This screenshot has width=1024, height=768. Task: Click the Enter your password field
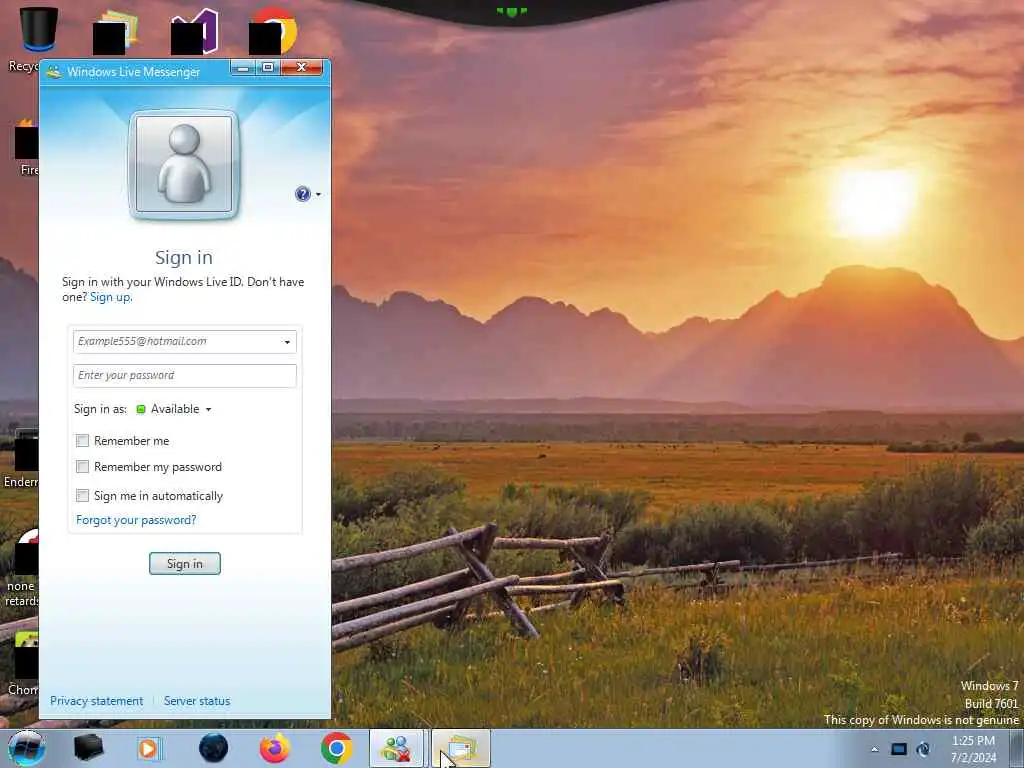[x=185, y=376]
